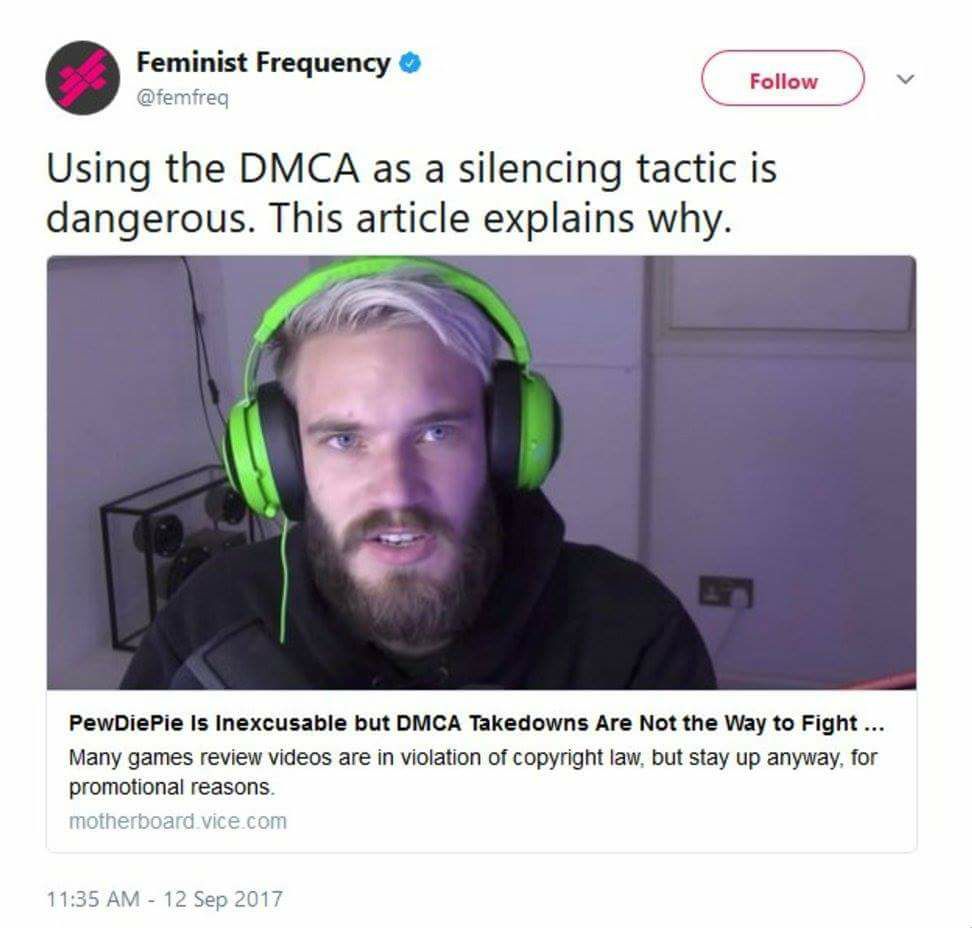The height and width of the screenshot is (928, 972).
Task: Click the blue verified checkmark badge
Action: pos(410,63)
